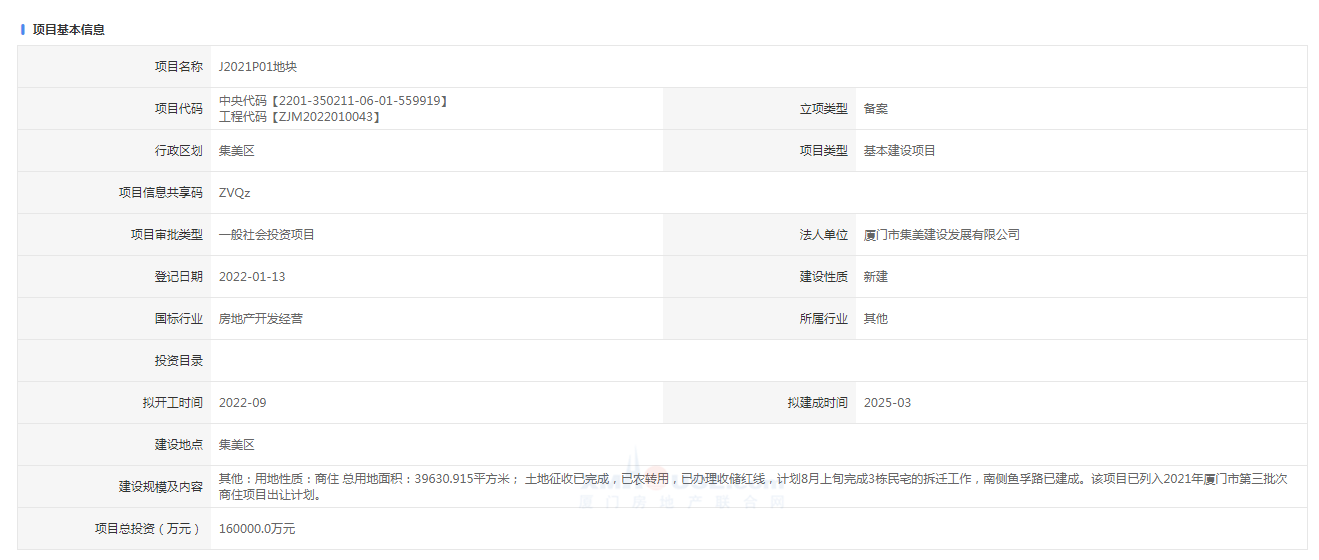Select the 所属行业 value 其他
This screenshot has height=560, width=1319.
pos(875,319)
